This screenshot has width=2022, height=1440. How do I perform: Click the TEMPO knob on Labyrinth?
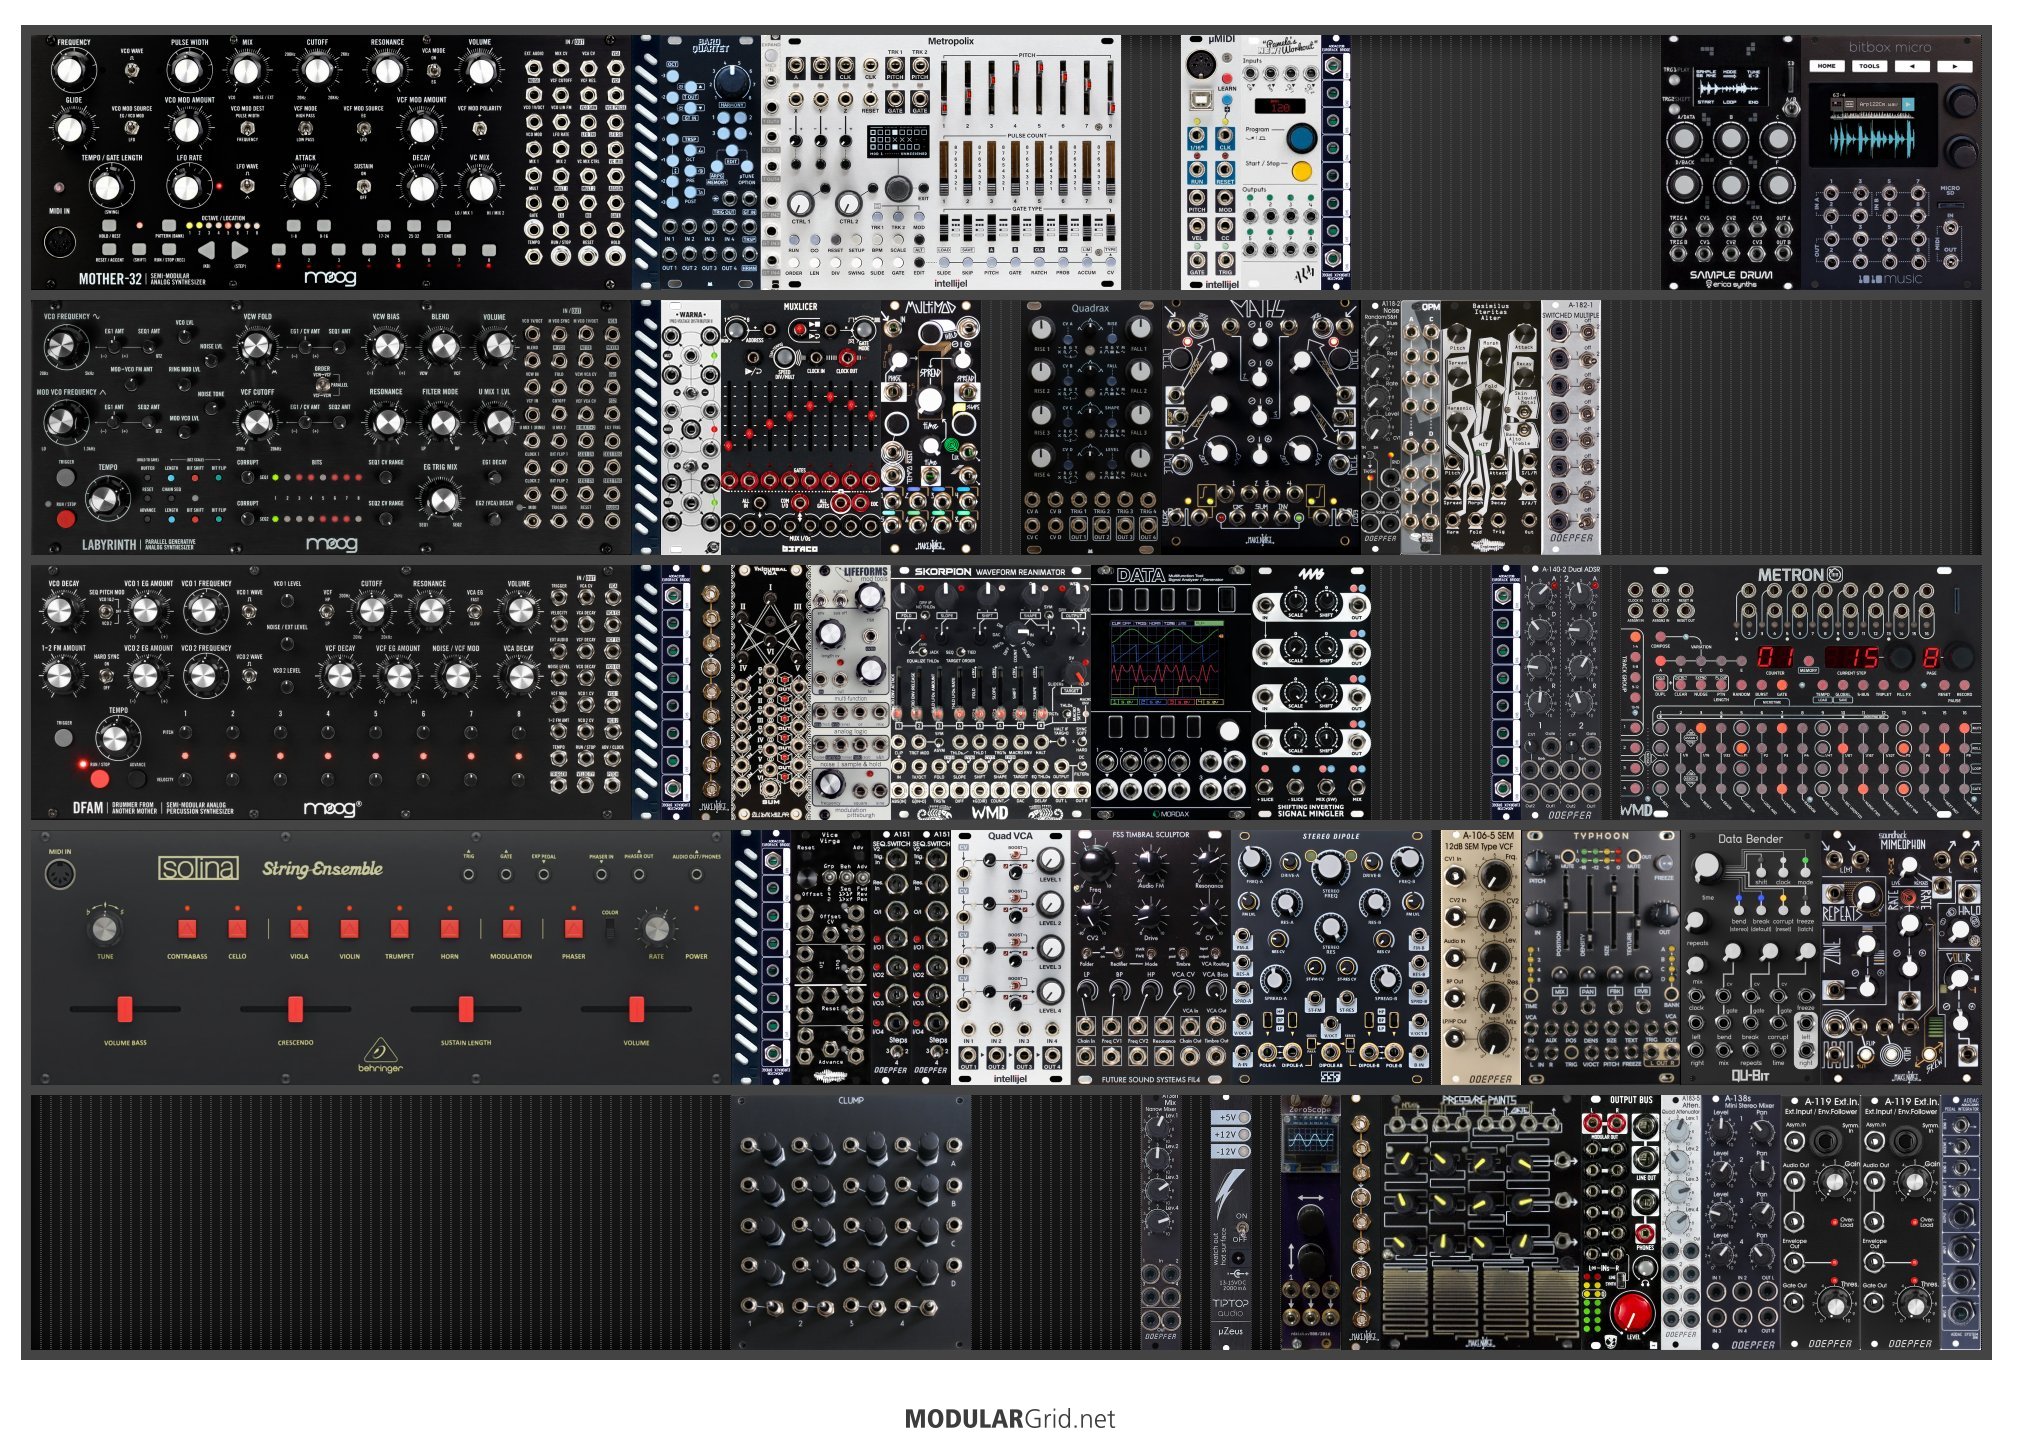click(104, 499)
